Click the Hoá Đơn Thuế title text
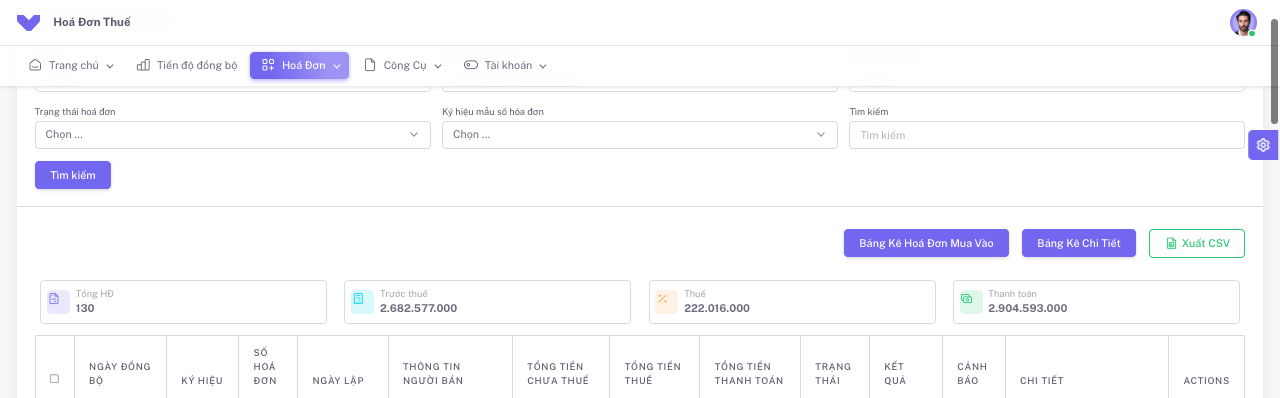The width and height of the screenshot is (1280, 398). pyautogui.click(x=92, y=22)
